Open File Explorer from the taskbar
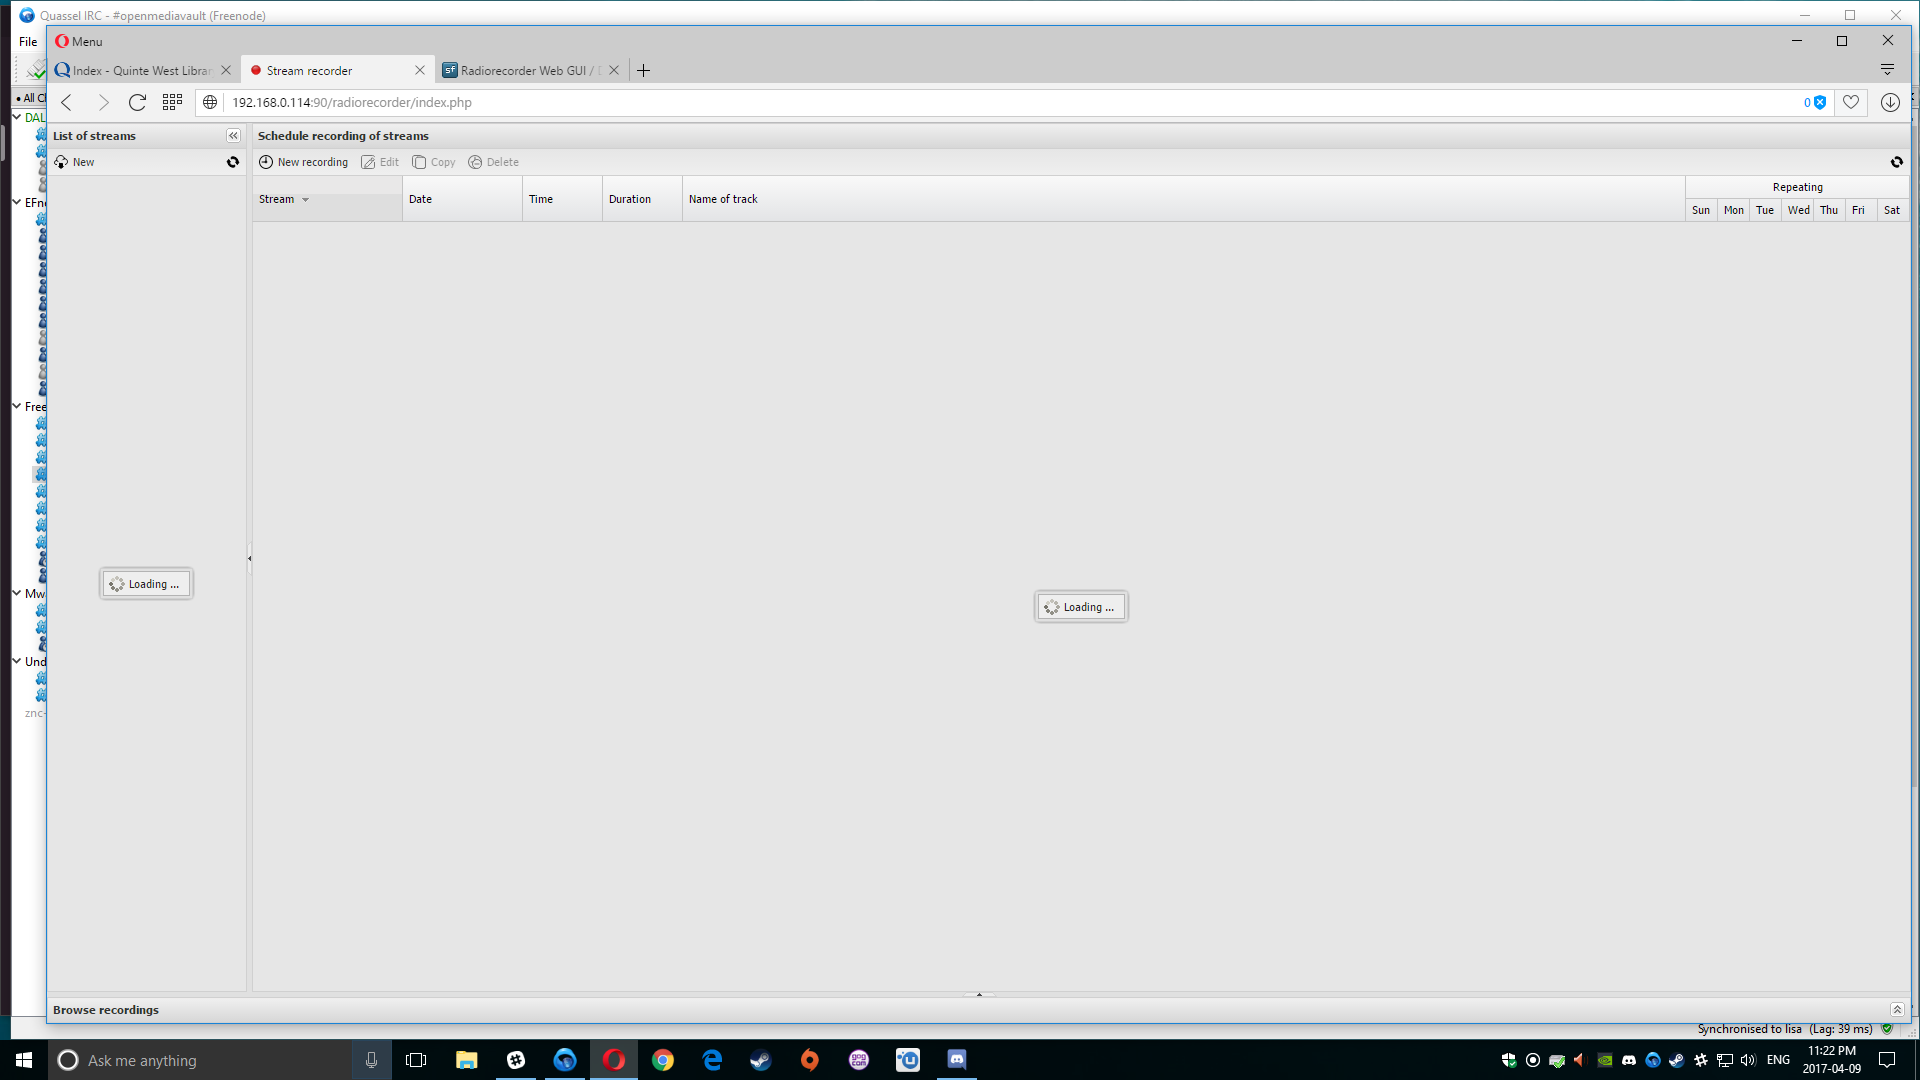The height and width of the screenshot is (1080, 1920). (x=466, y=1060)
